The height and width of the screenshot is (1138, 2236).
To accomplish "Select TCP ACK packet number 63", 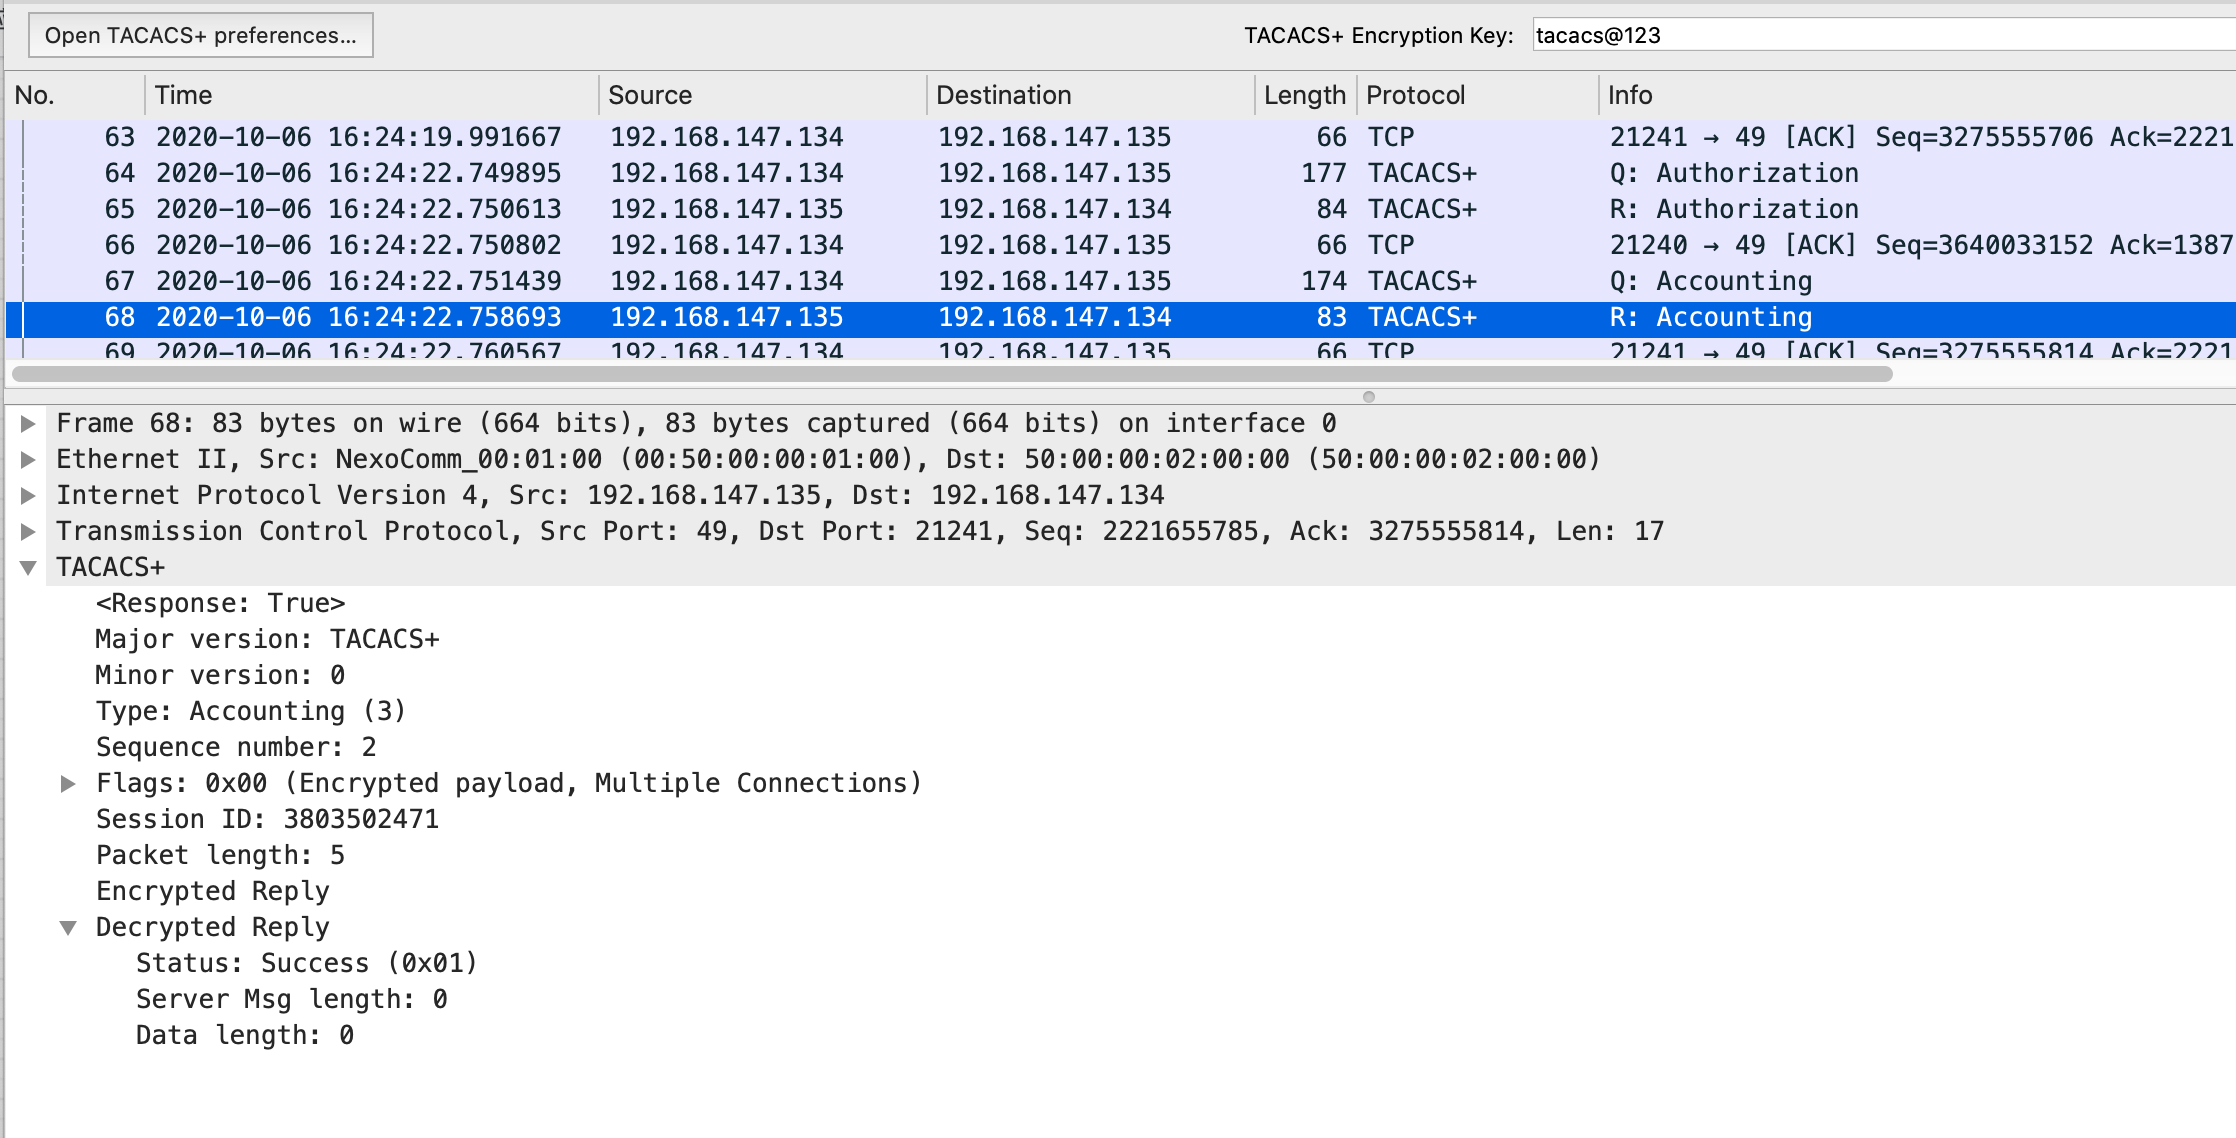I will [1000, 137].
